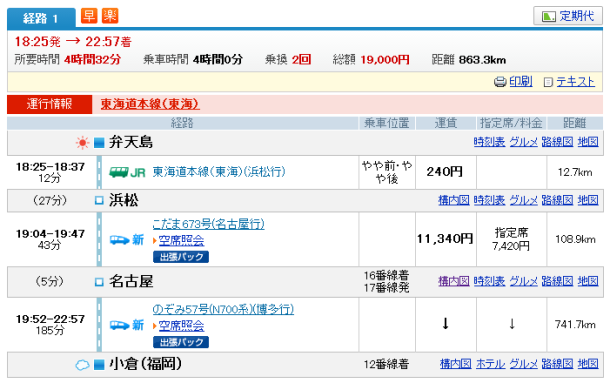Screen dimensions: 610x383
Task: Open the テキスト link
Action: [x=575, y=81]
